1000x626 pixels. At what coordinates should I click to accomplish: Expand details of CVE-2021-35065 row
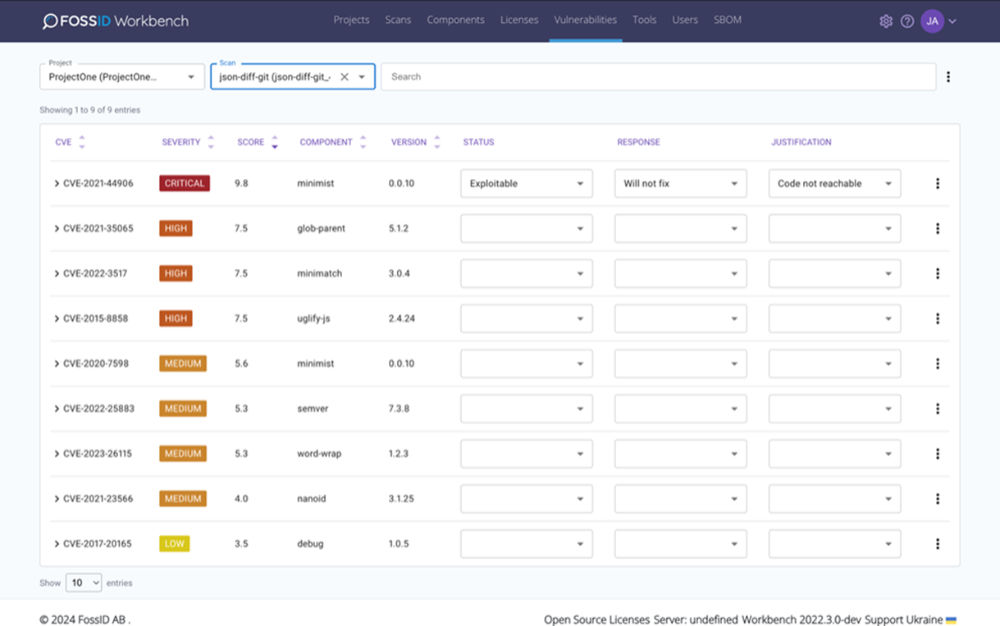click(x=57, y=228)
